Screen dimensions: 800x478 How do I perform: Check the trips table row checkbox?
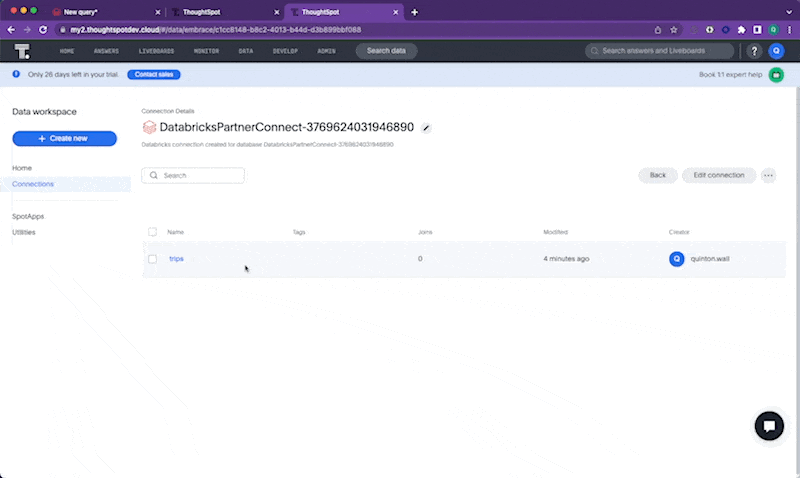tap(153, 259)
